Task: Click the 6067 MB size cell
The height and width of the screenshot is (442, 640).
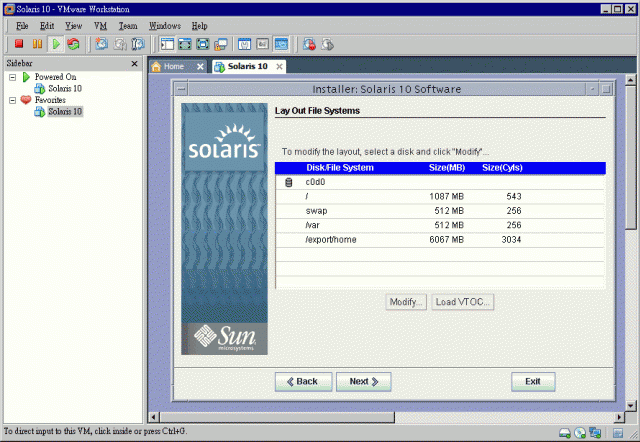Action: point(446,240)
